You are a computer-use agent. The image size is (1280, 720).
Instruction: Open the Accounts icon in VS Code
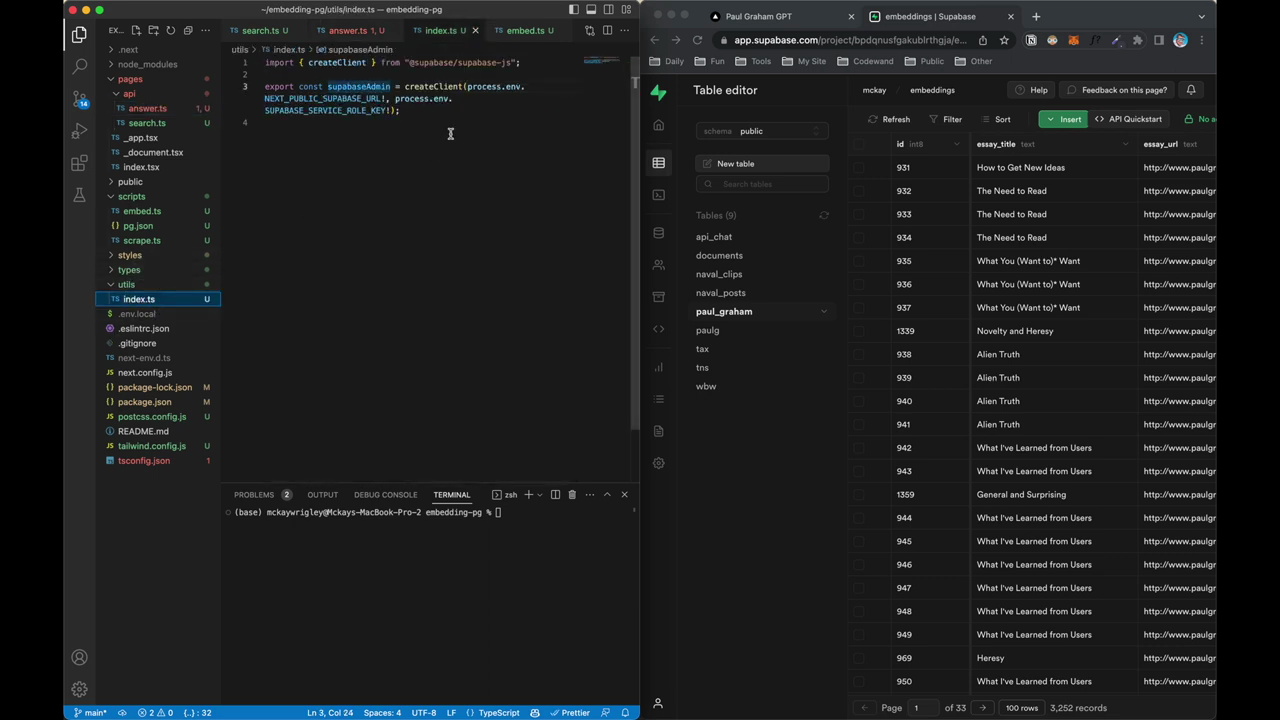(79, 658)
